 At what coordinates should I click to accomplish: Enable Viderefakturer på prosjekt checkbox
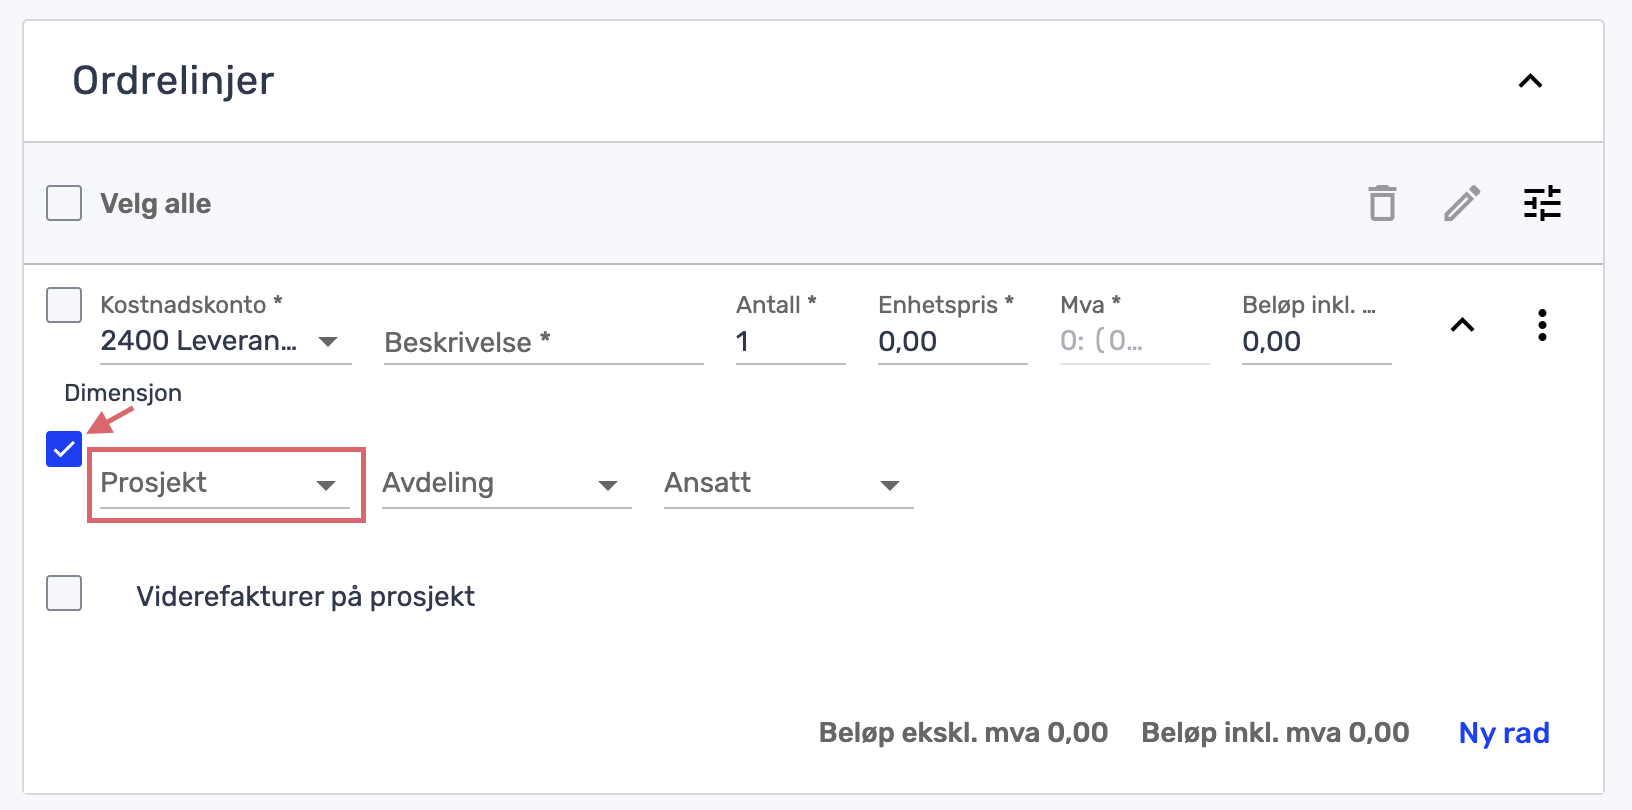[64, 593]
